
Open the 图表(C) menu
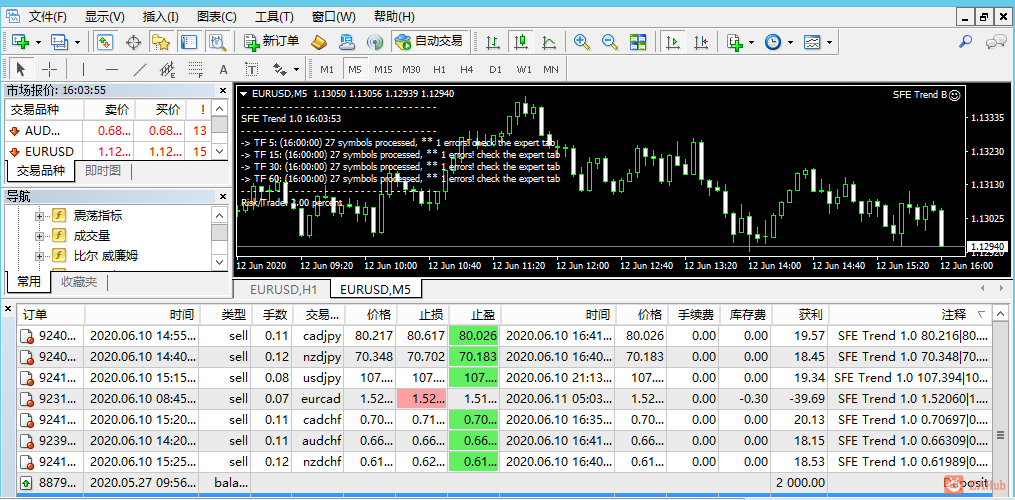coord(217,16)
